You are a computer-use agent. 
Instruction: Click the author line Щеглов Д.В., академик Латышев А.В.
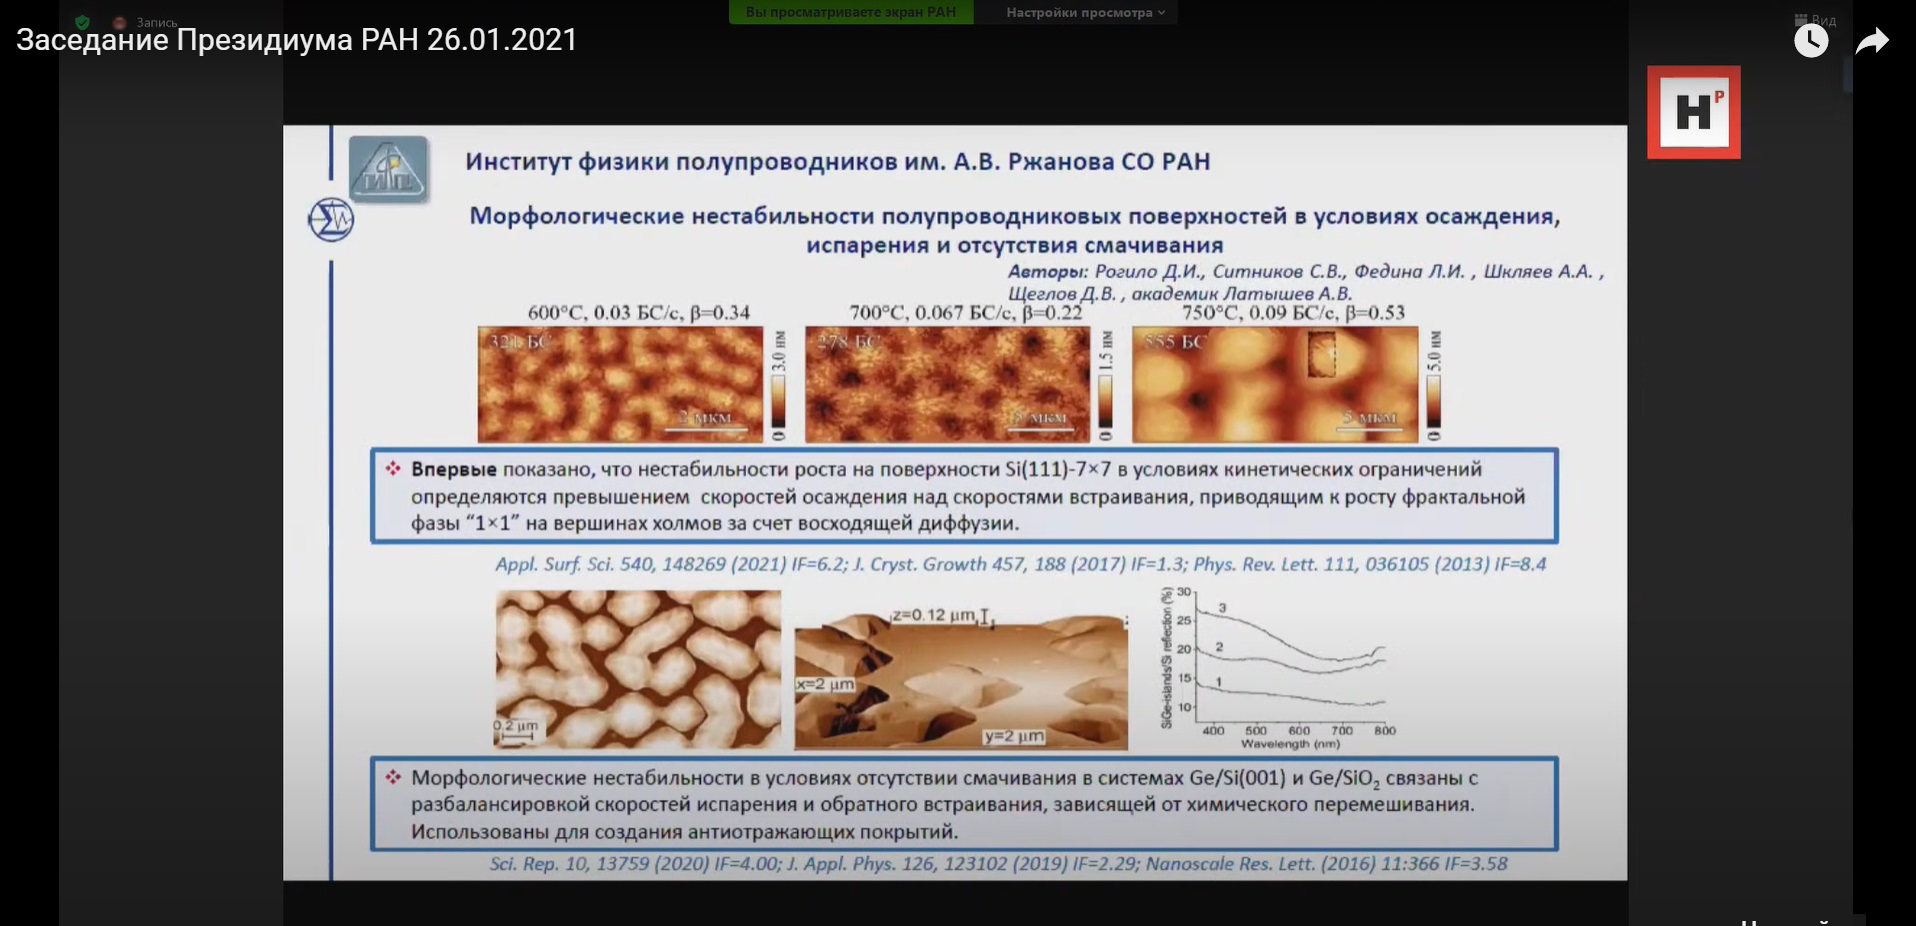tap(1180, 294)
